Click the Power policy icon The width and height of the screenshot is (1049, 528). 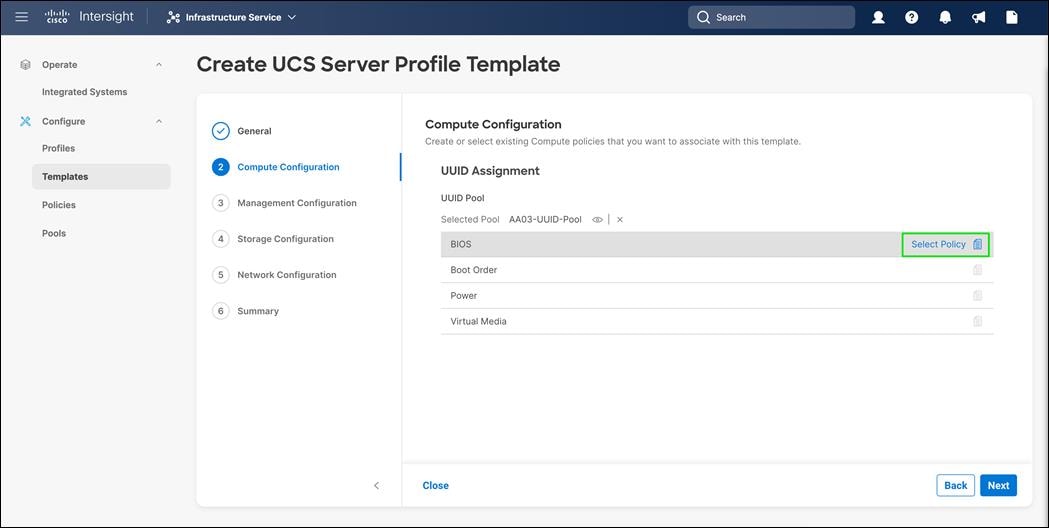[x=977, y=295]
